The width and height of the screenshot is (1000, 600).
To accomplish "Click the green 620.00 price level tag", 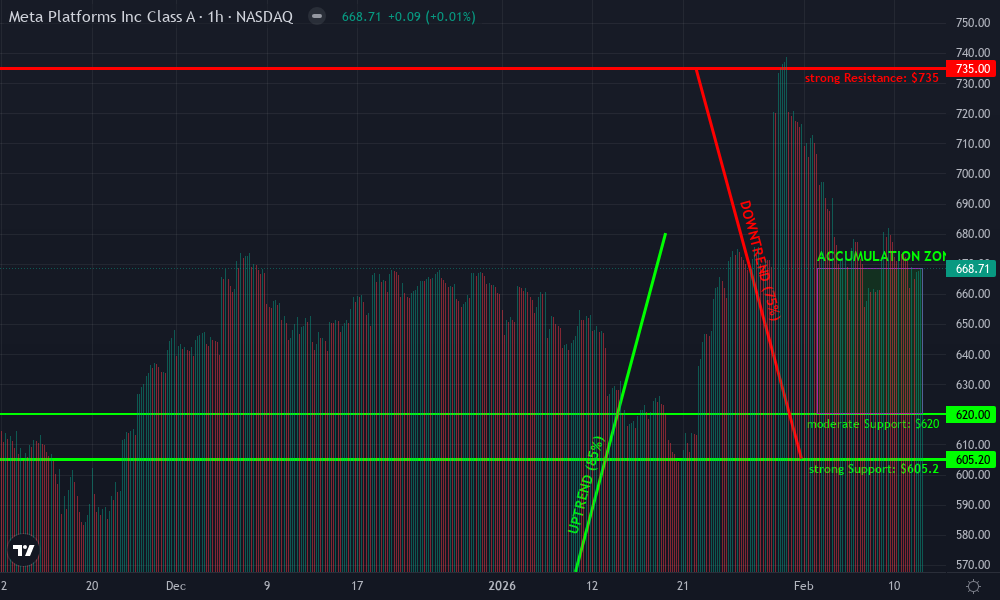I will pyautogui.click(x=971, y=414).
